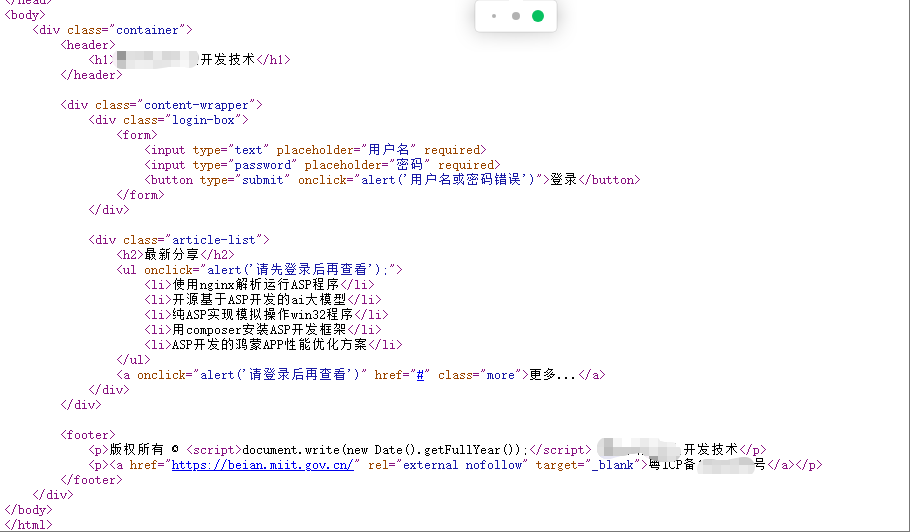
Task: Click the div class="login-box" line
Action: point(168,120)
